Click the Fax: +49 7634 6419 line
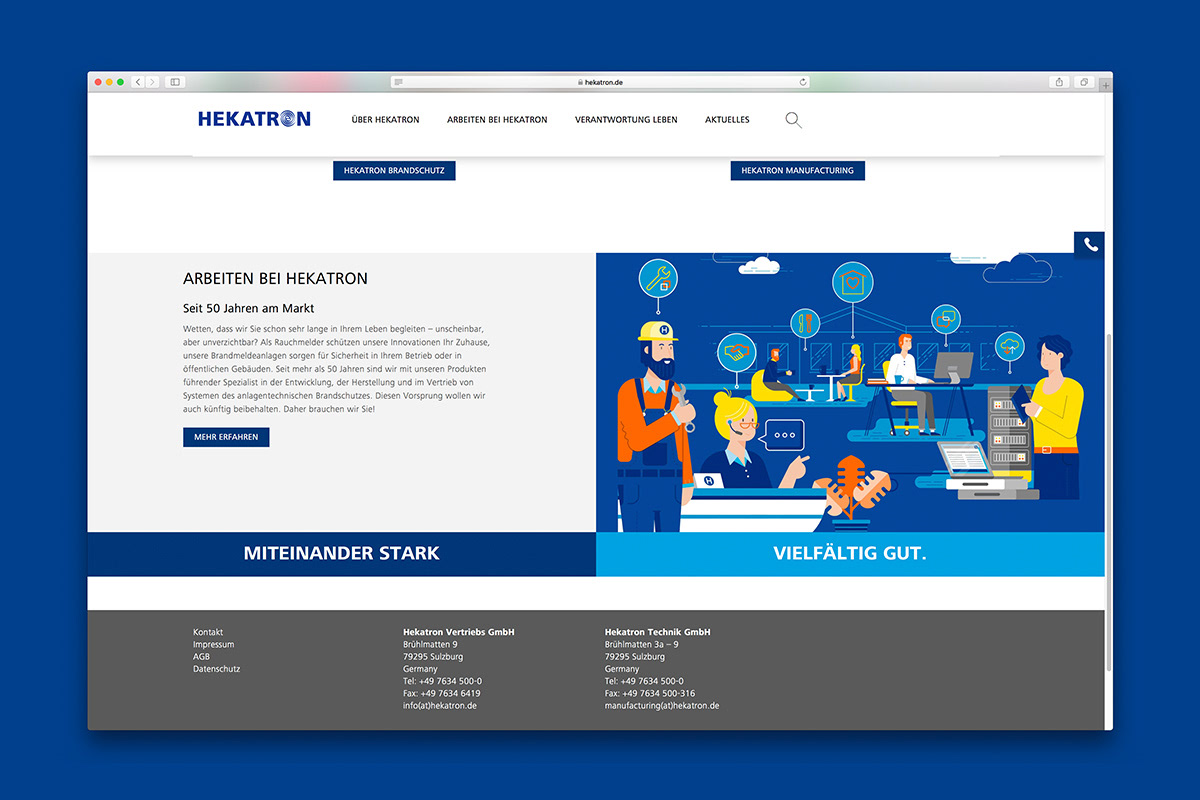This screenshot has width=1200, height=800. click(x=441, y=693)
